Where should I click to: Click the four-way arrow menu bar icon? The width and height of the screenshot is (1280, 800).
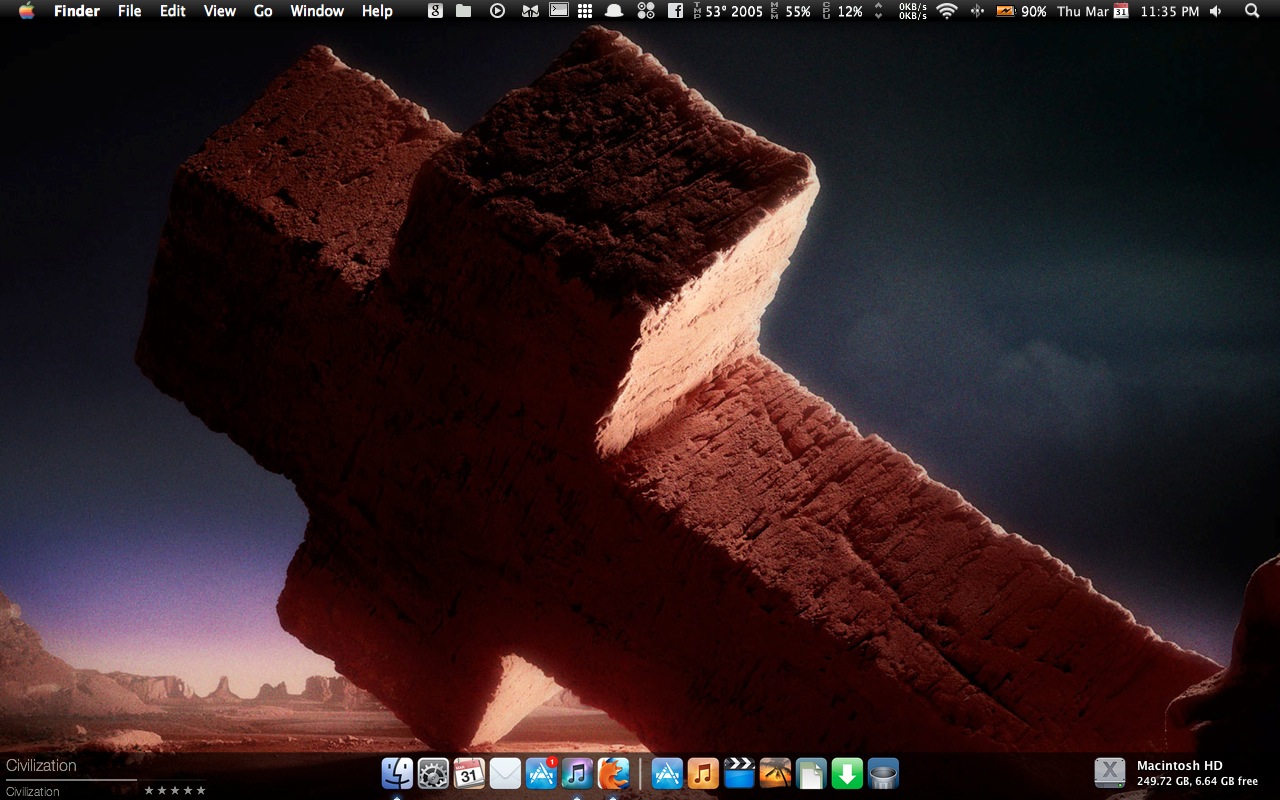(977, 11)
